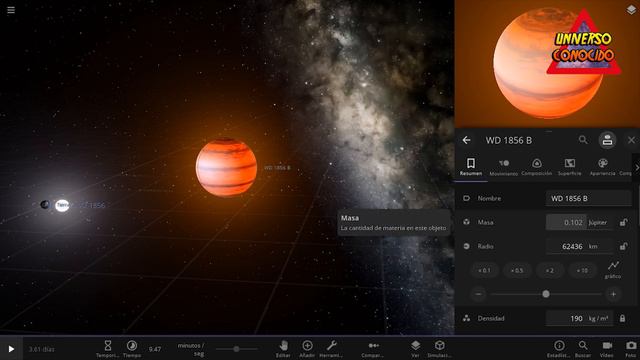The width and height of the screenshot is (640, 360).
Task: Search icon in WD 1856 B panel header
Action: pos(583,140)
